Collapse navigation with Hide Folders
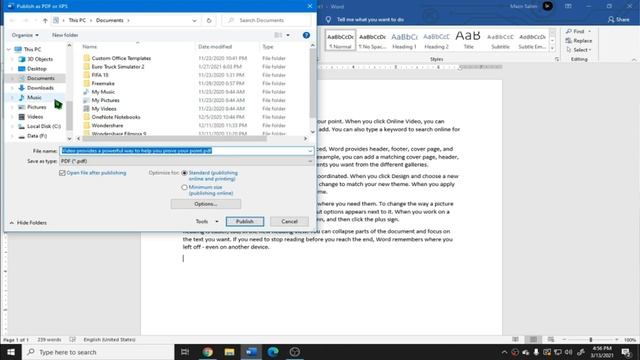This screenshot has height=360, width=640. pyautogui.click(x=28, y=223)
